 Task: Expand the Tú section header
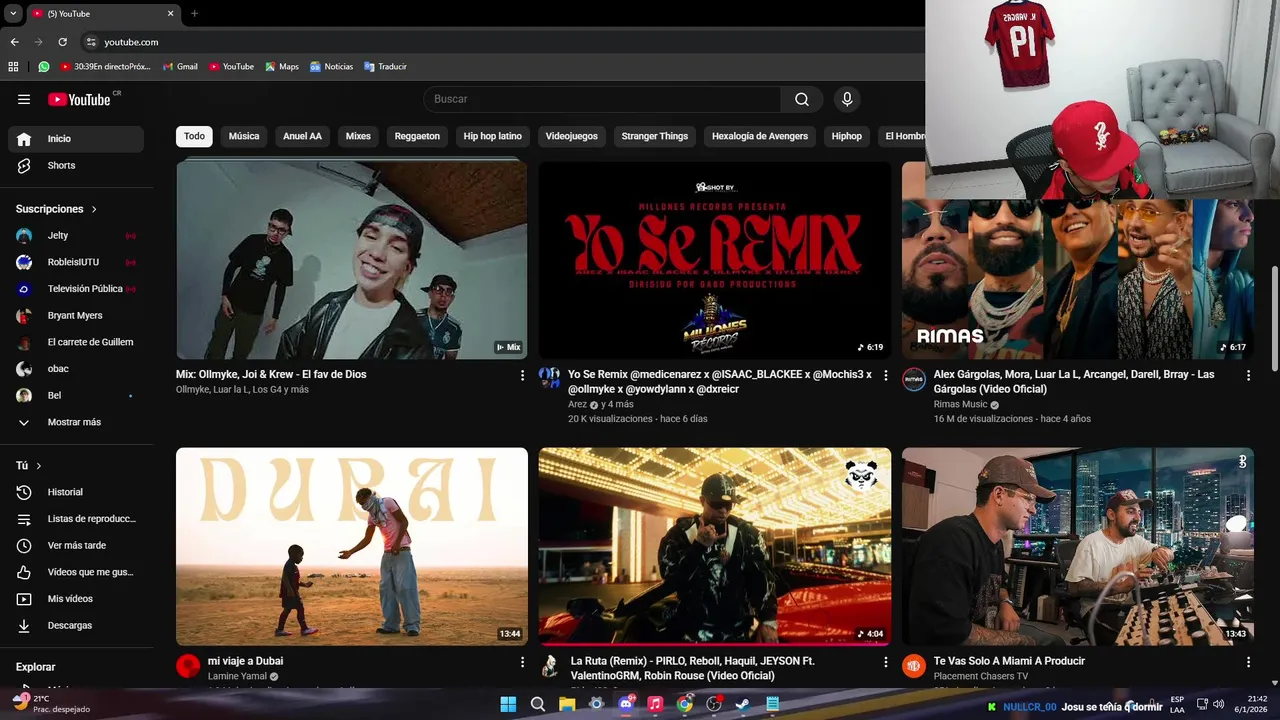[29, 466]
